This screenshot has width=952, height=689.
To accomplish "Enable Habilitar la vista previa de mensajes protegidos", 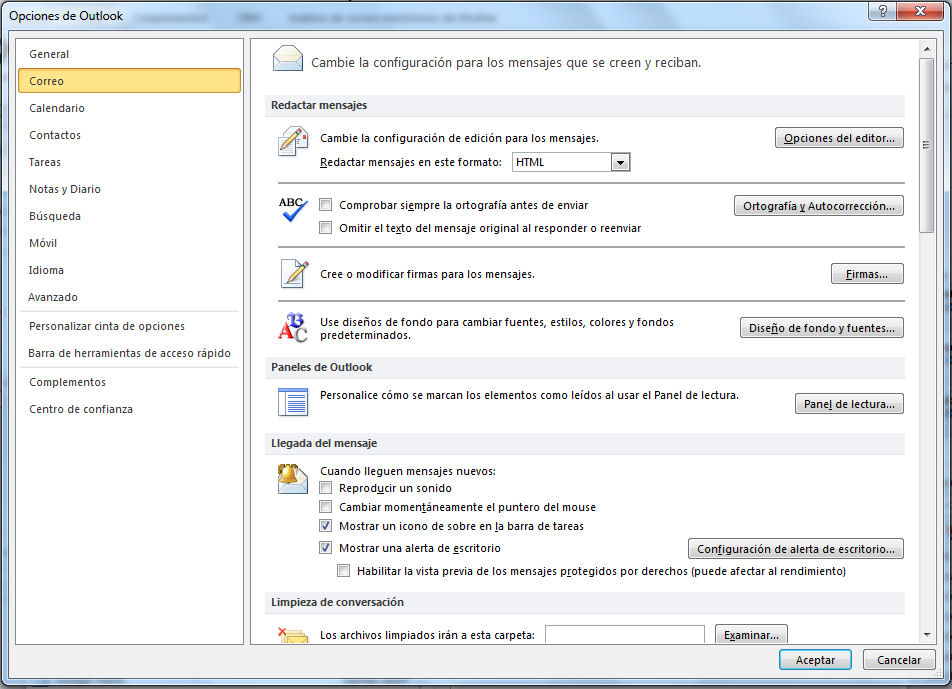I will pos(344,571).
